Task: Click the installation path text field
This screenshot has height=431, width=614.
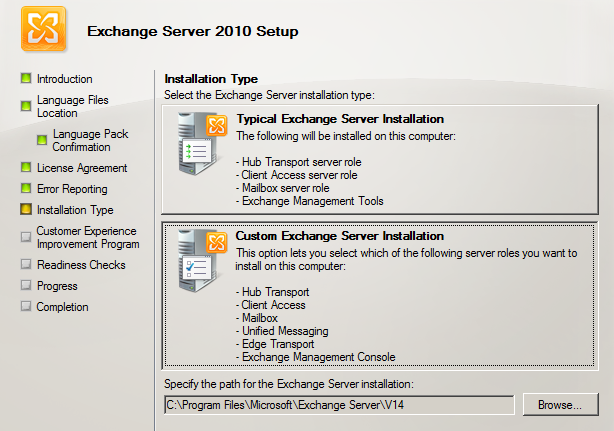Action: [x=339, y=404]
